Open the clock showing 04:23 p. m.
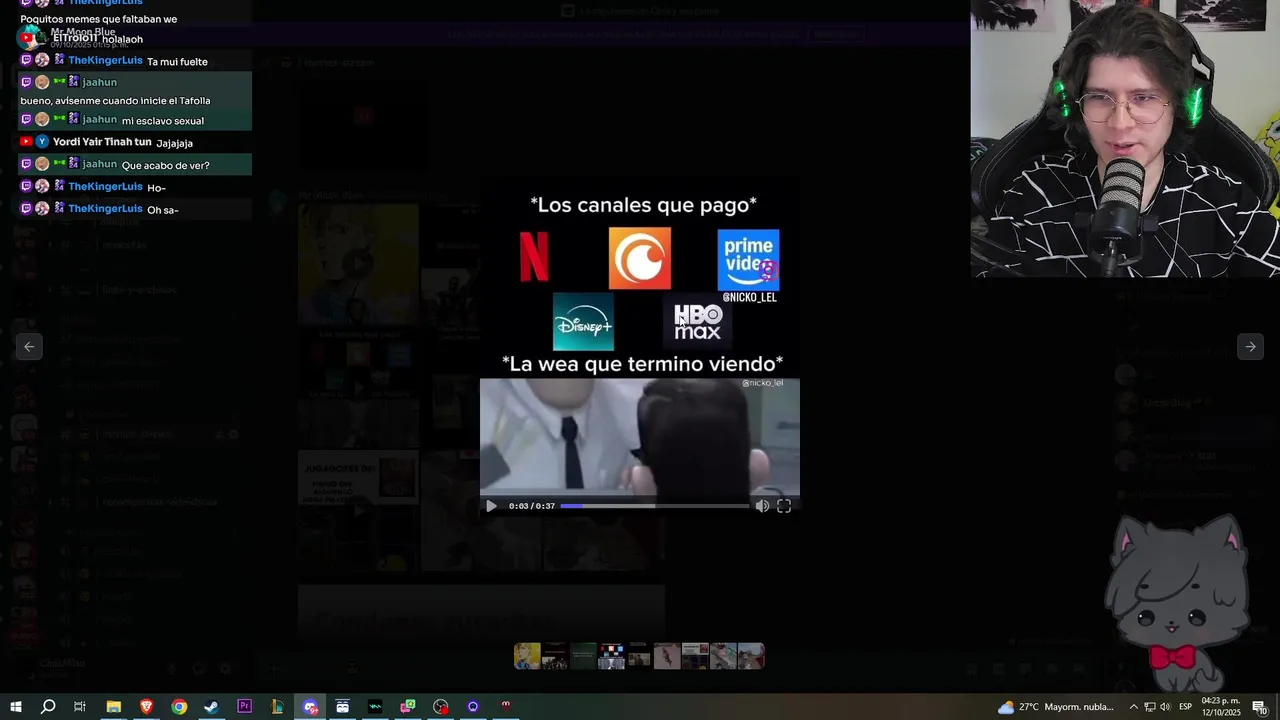This screenshot has width=1280, height=720. click(1221, 707)
